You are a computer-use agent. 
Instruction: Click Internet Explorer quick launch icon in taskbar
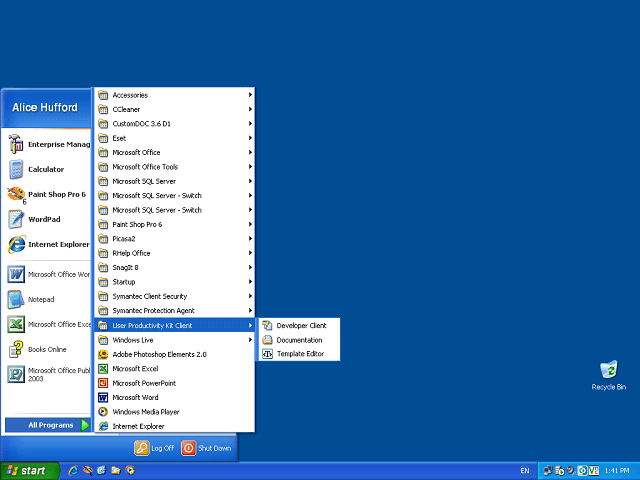pos(73,471)
